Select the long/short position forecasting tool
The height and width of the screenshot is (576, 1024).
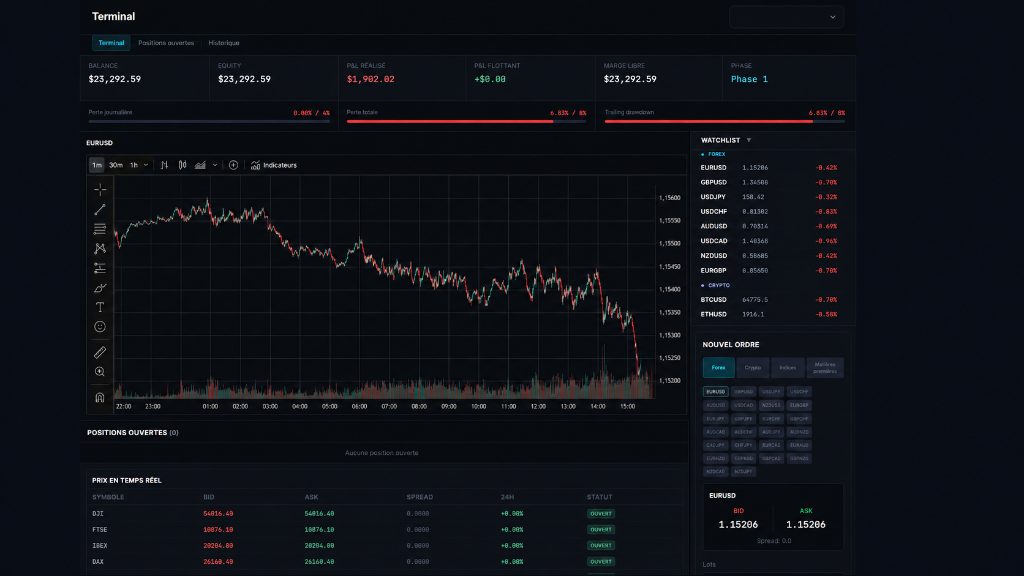(100, 268)
